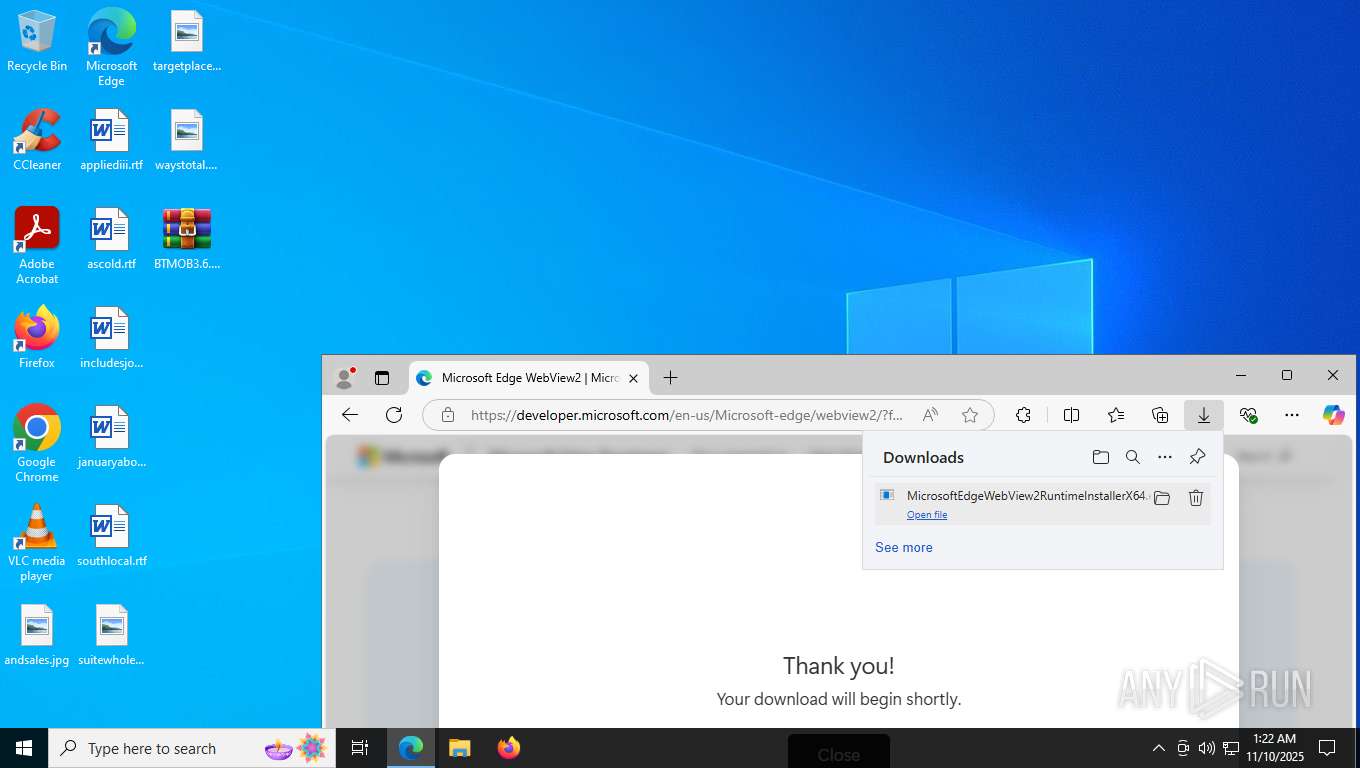Viewport: 1360px width, 768px height.
Task: Click the Edge address bar URL
Action: [x=687, y=415]
